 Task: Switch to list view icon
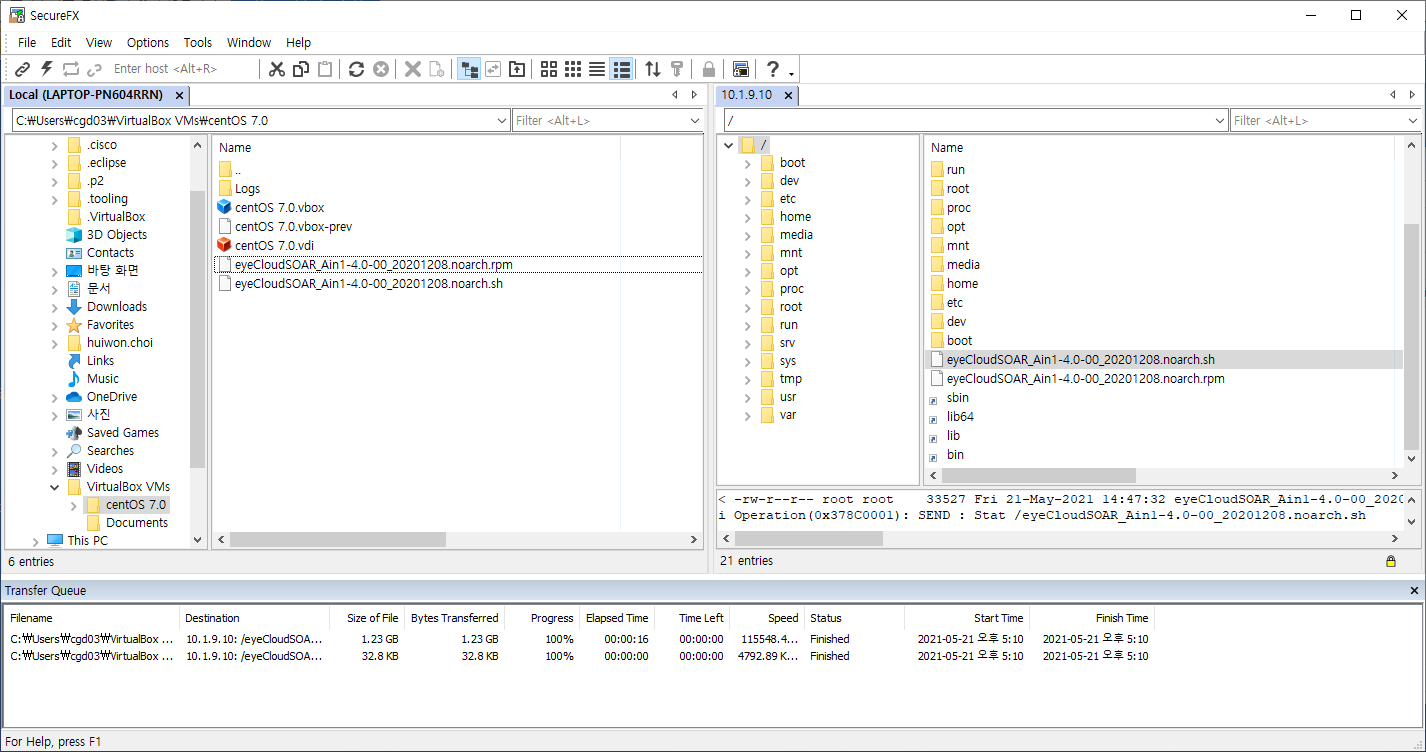pos(597,69)
